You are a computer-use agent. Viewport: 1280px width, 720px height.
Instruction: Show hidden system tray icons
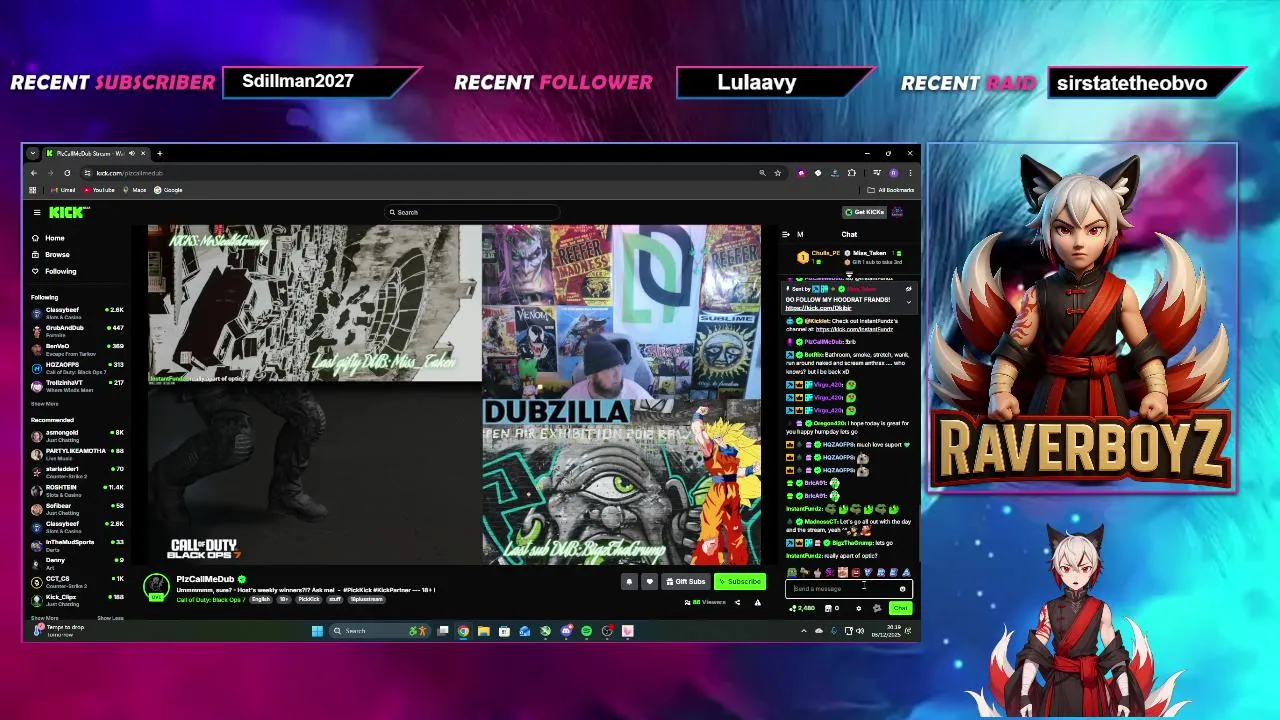(804, 631)
